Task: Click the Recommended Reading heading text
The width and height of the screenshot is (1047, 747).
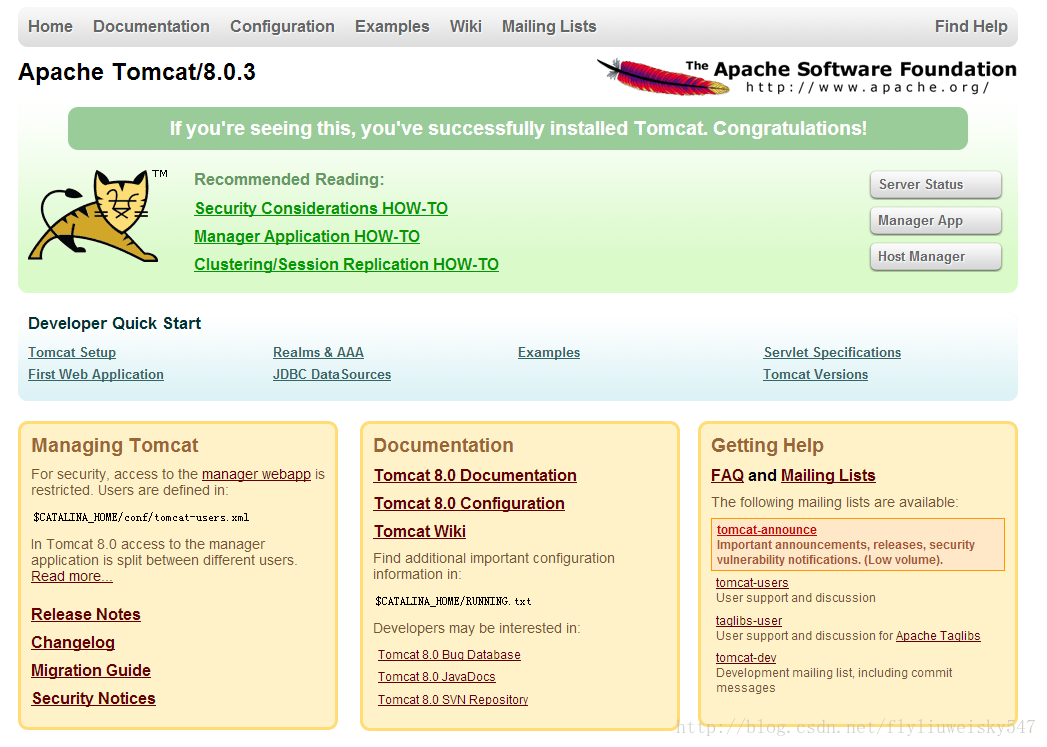Action: click(x=289, y=180)
